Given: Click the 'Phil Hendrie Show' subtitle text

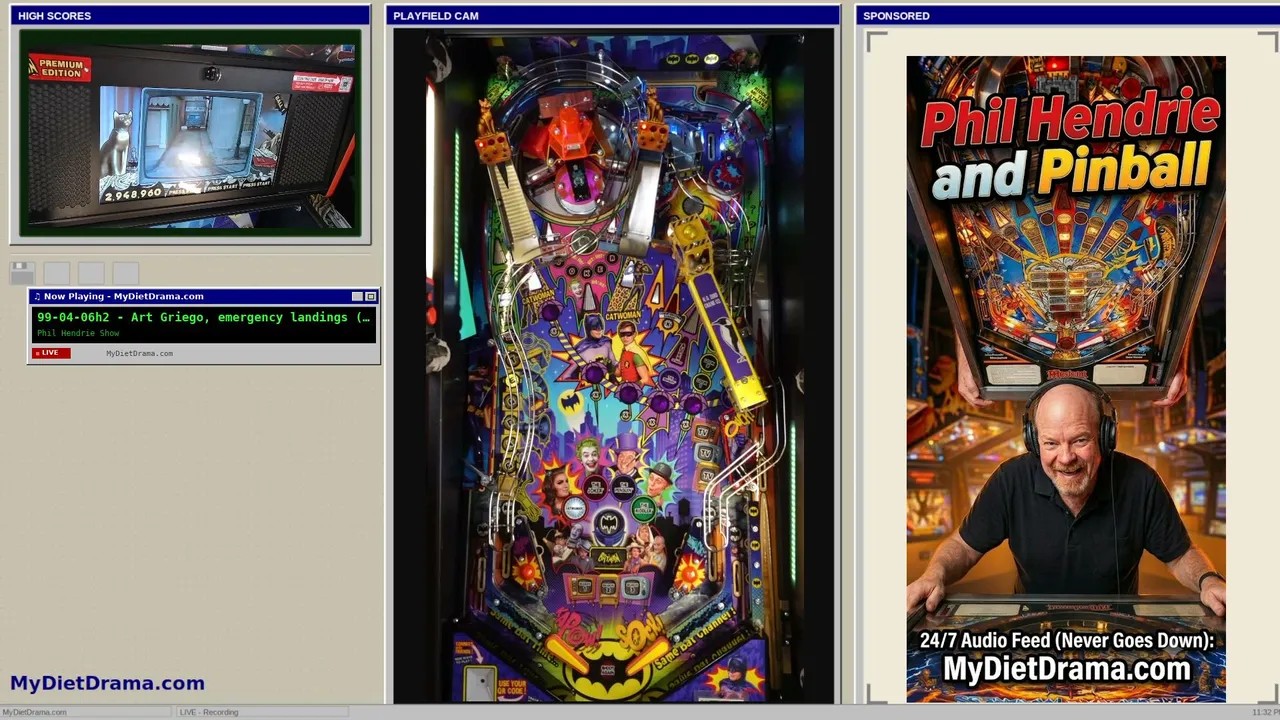Looking at the screenshot, I should [x=78, y=333].
